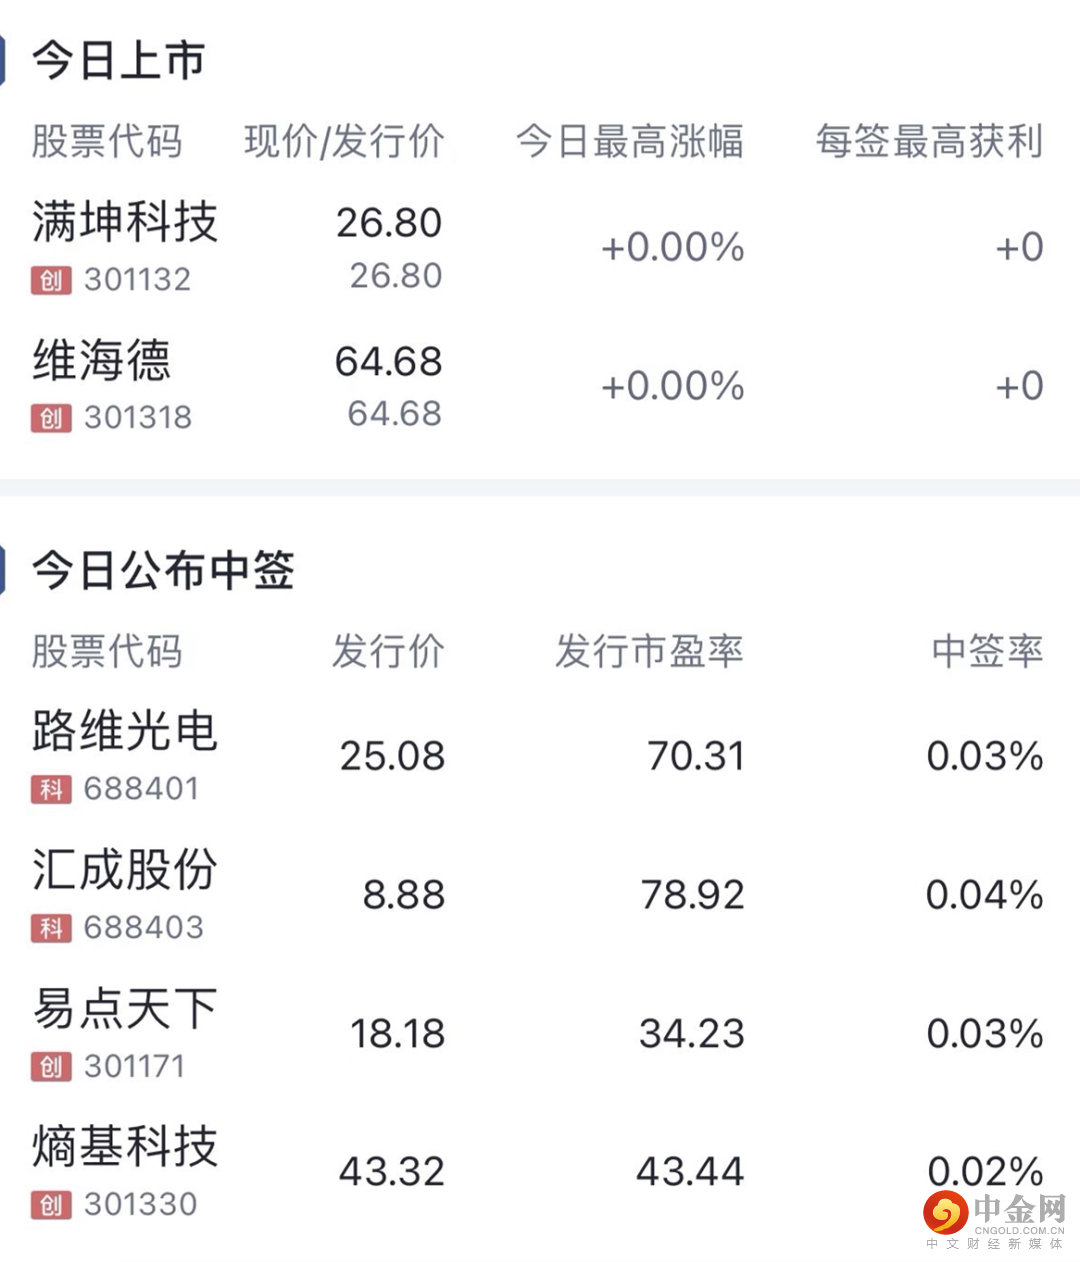
Task: Tap the 创 badge next to 301318
Action: pos(51,418)
